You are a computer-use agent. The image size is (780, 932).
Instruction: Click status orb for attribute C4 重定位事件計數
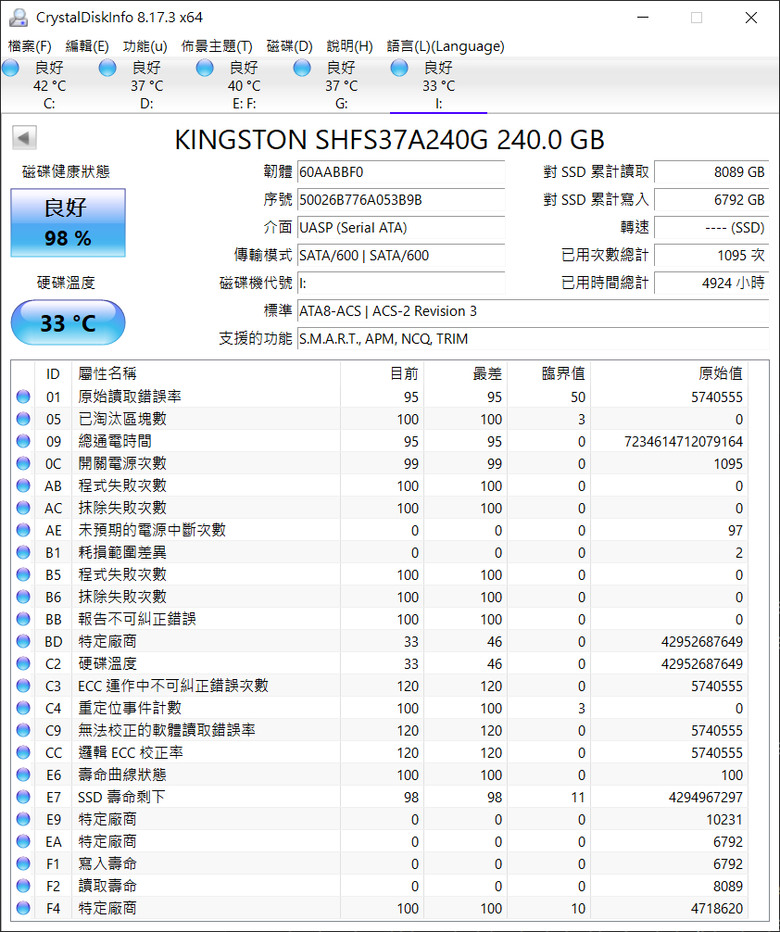pyautogui.click(x=23, y=708)
